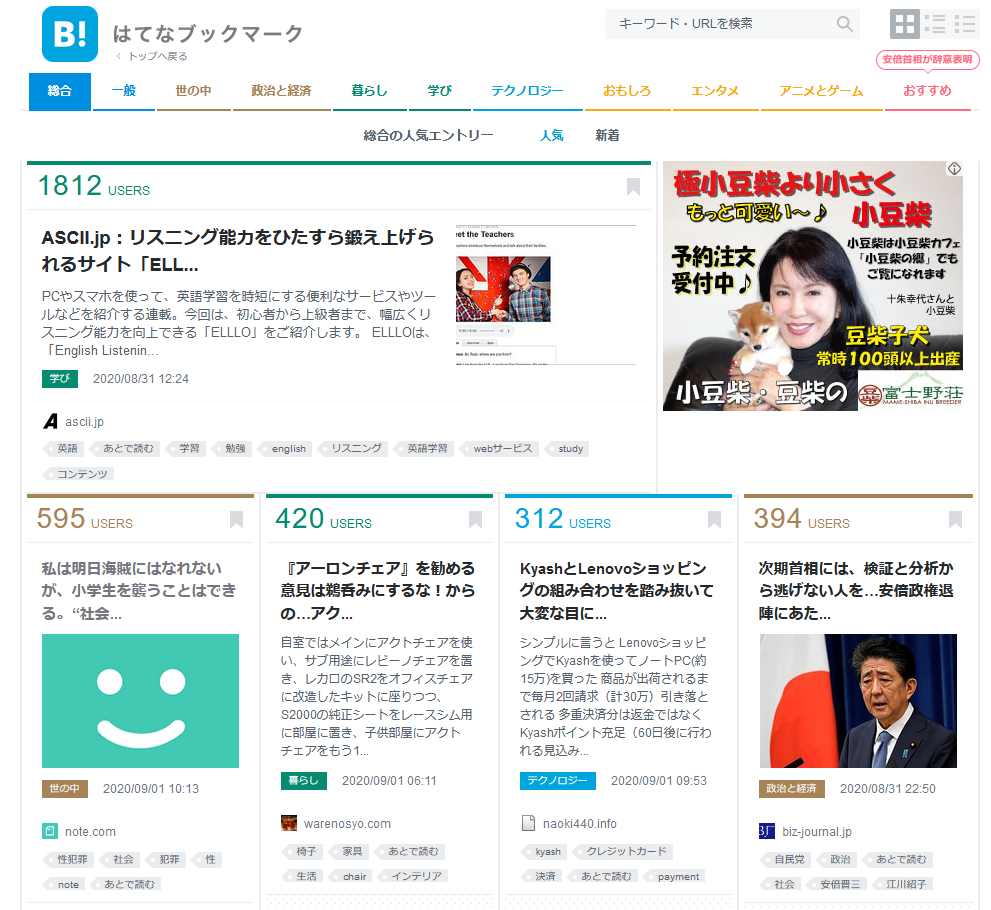Switch to 人気 entries
The width and height of the screenshot is (991, 910).
point(551,135)
